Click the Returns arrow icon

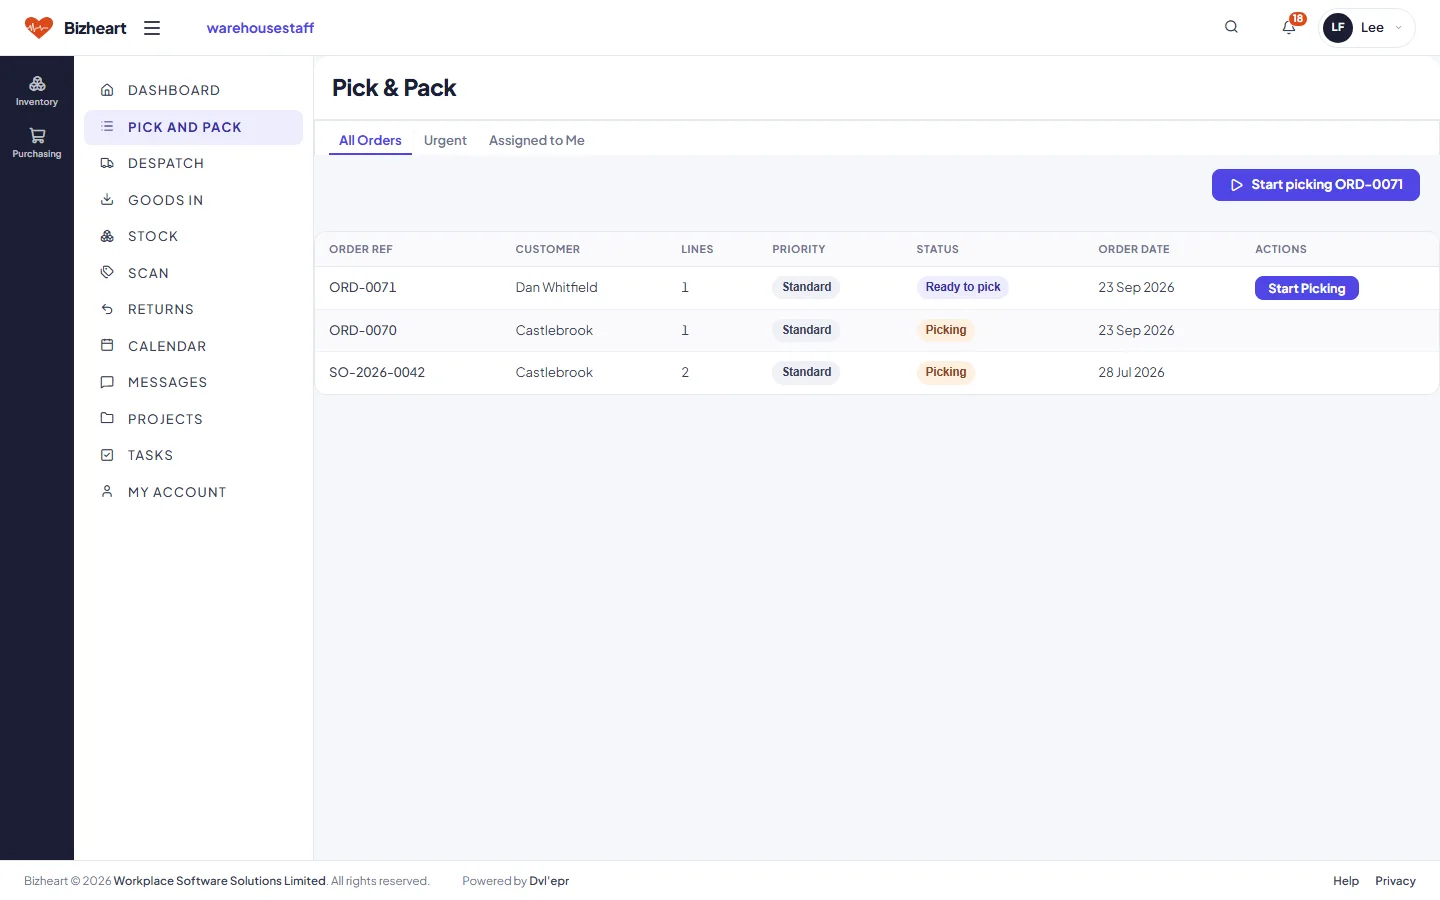[x=107, y=309]
